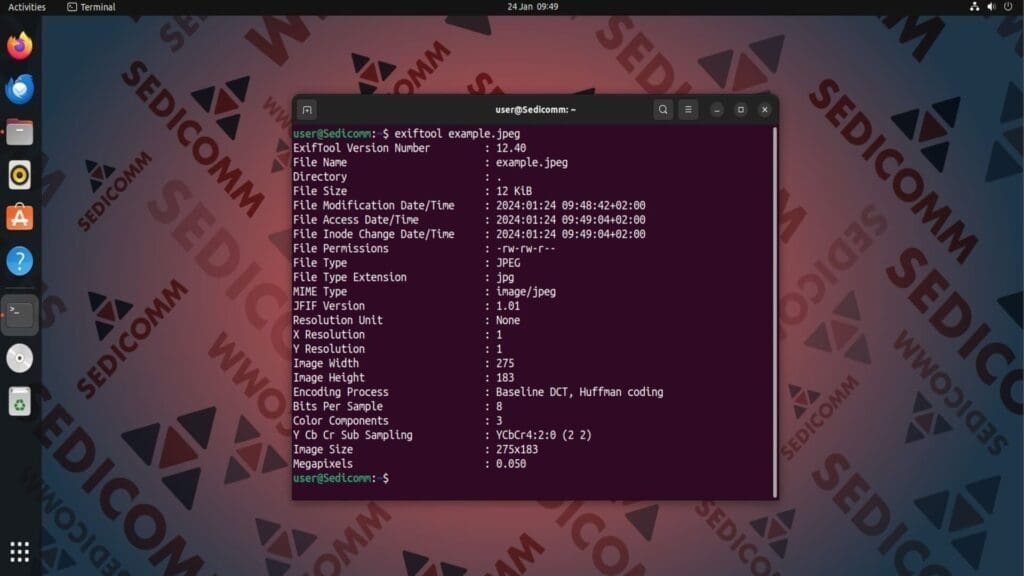Open Ubuntu Software from the dock
Viewport: 1024px width, 576px height.
pos(18,214)
